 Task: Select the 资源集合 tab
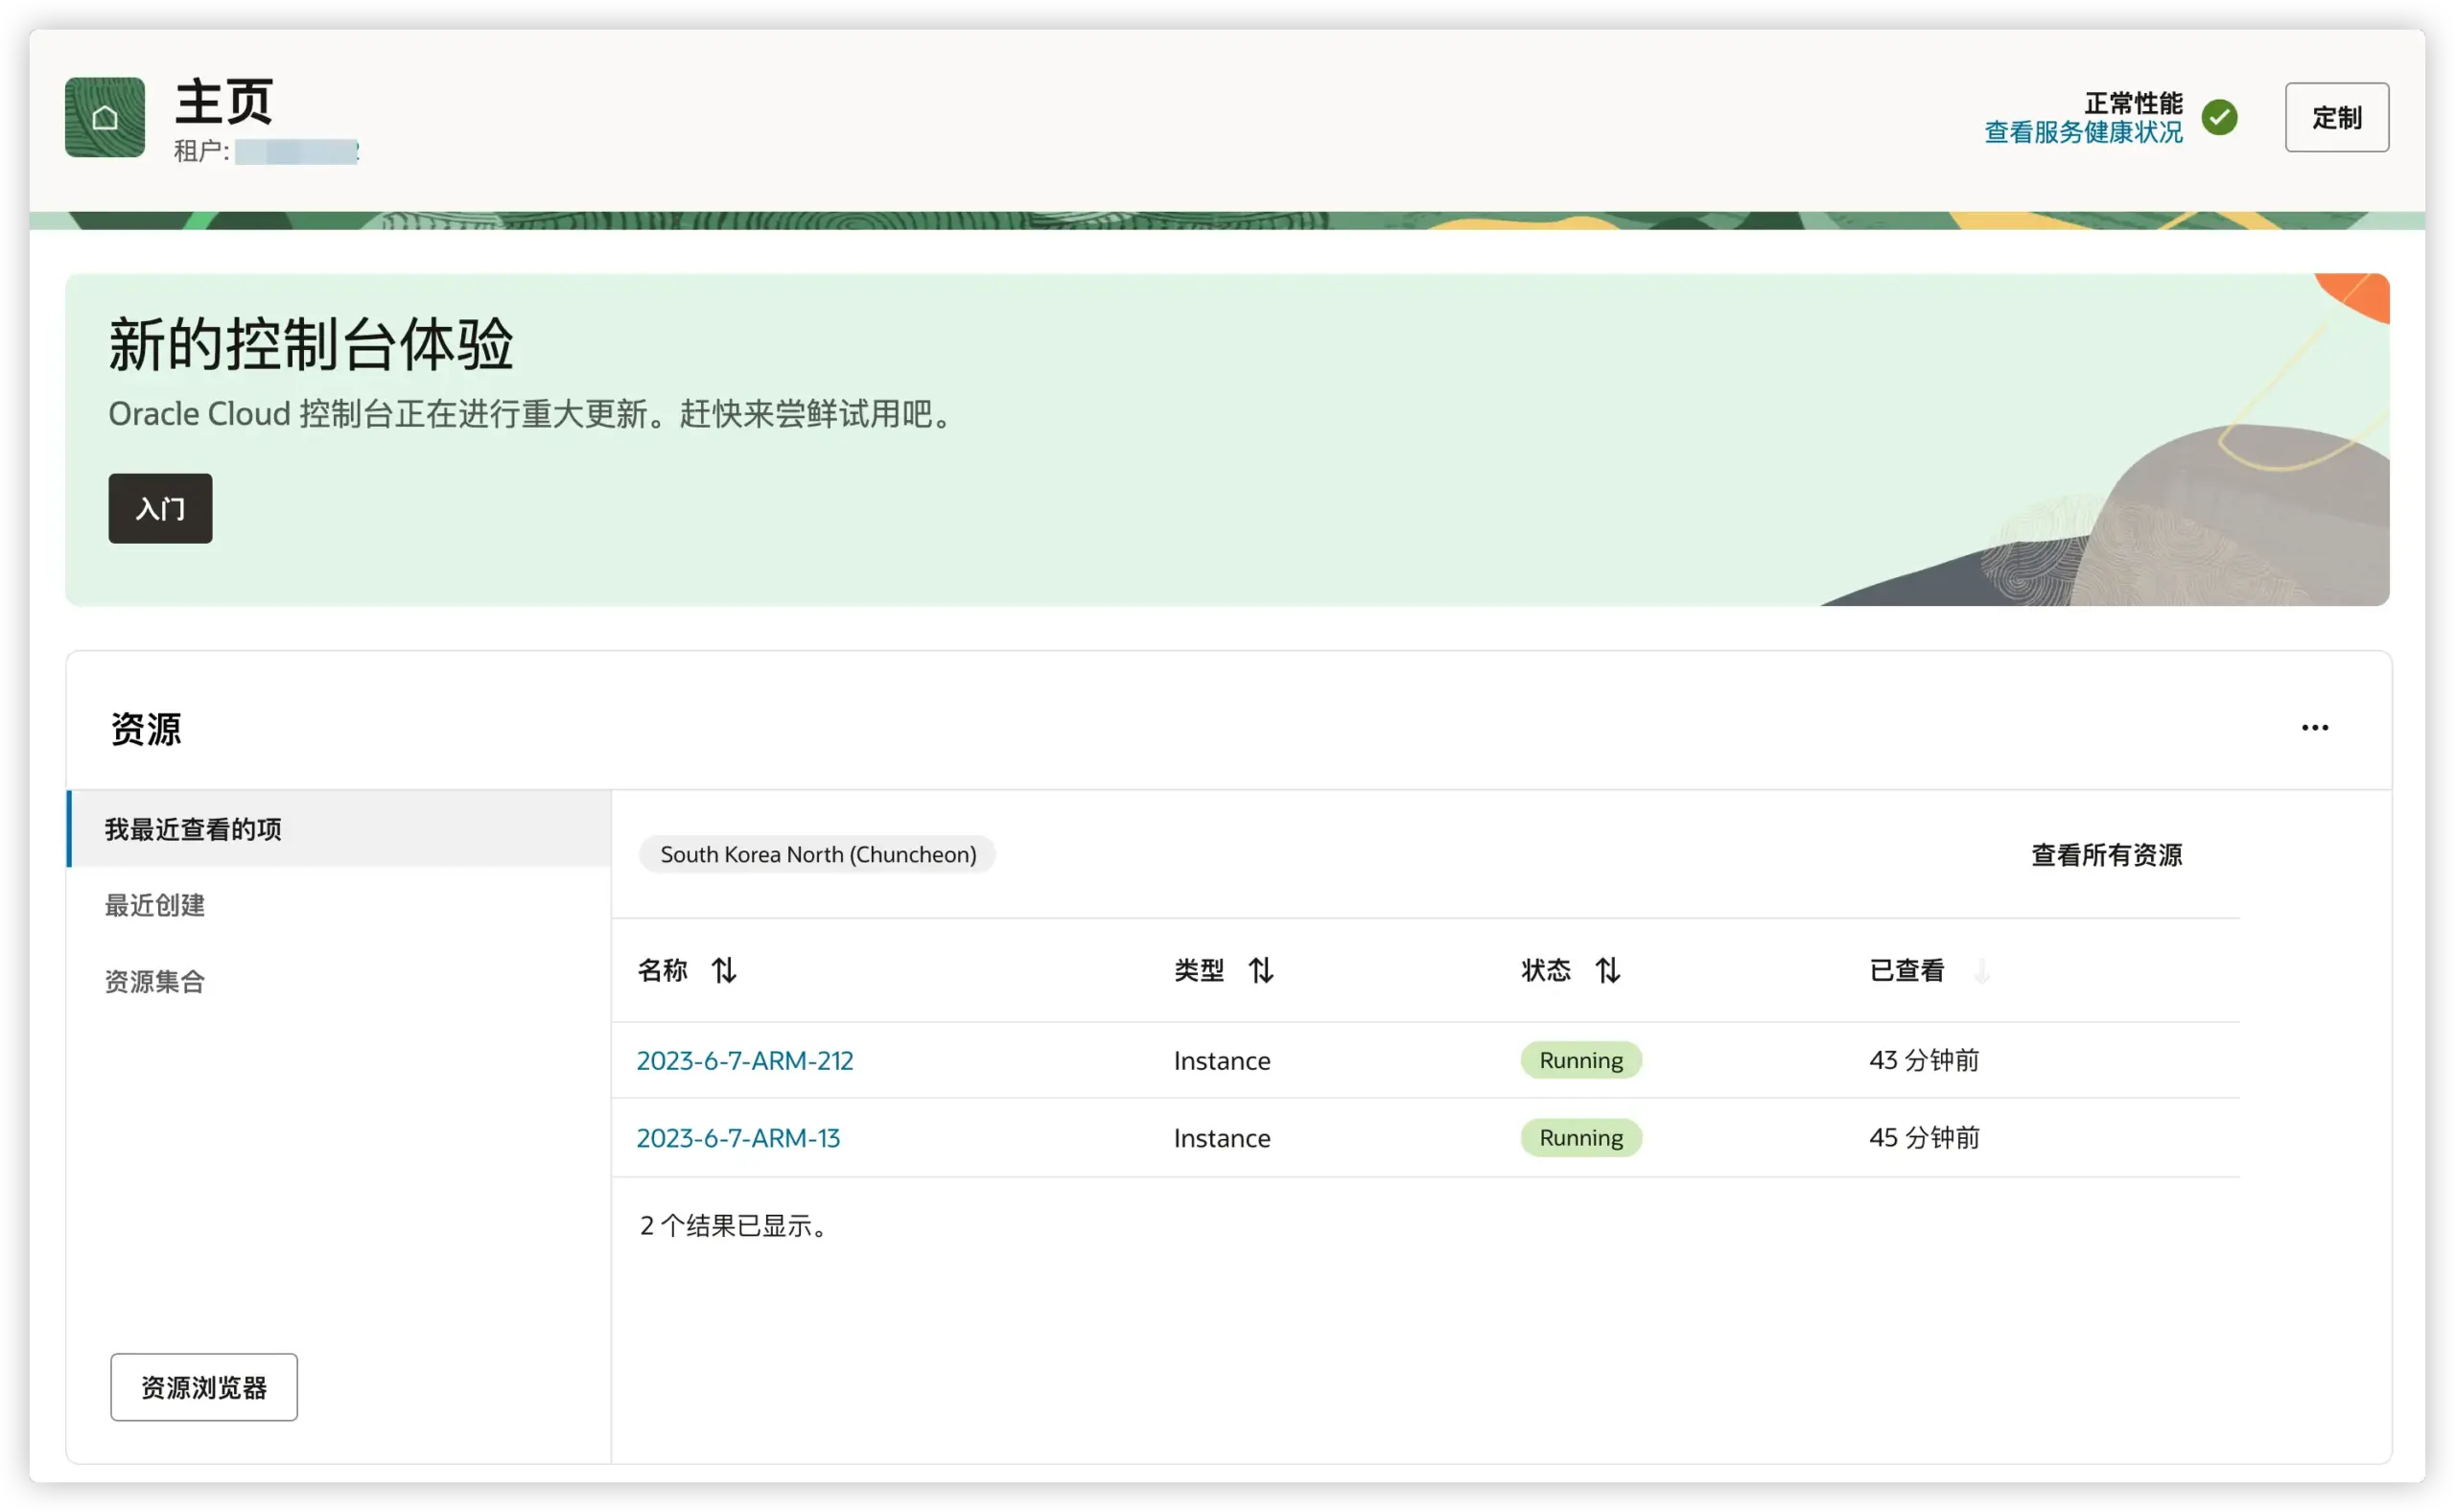coord(154,981)
